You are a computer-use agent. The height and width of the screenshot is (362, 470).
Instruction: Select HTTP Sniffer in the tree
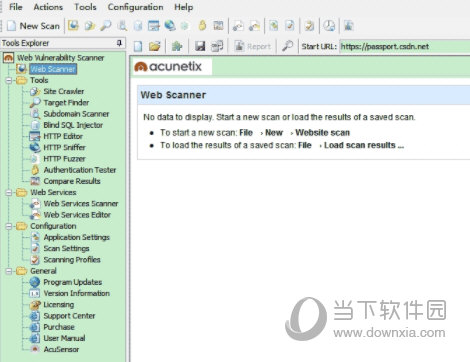tap(64, 148)
